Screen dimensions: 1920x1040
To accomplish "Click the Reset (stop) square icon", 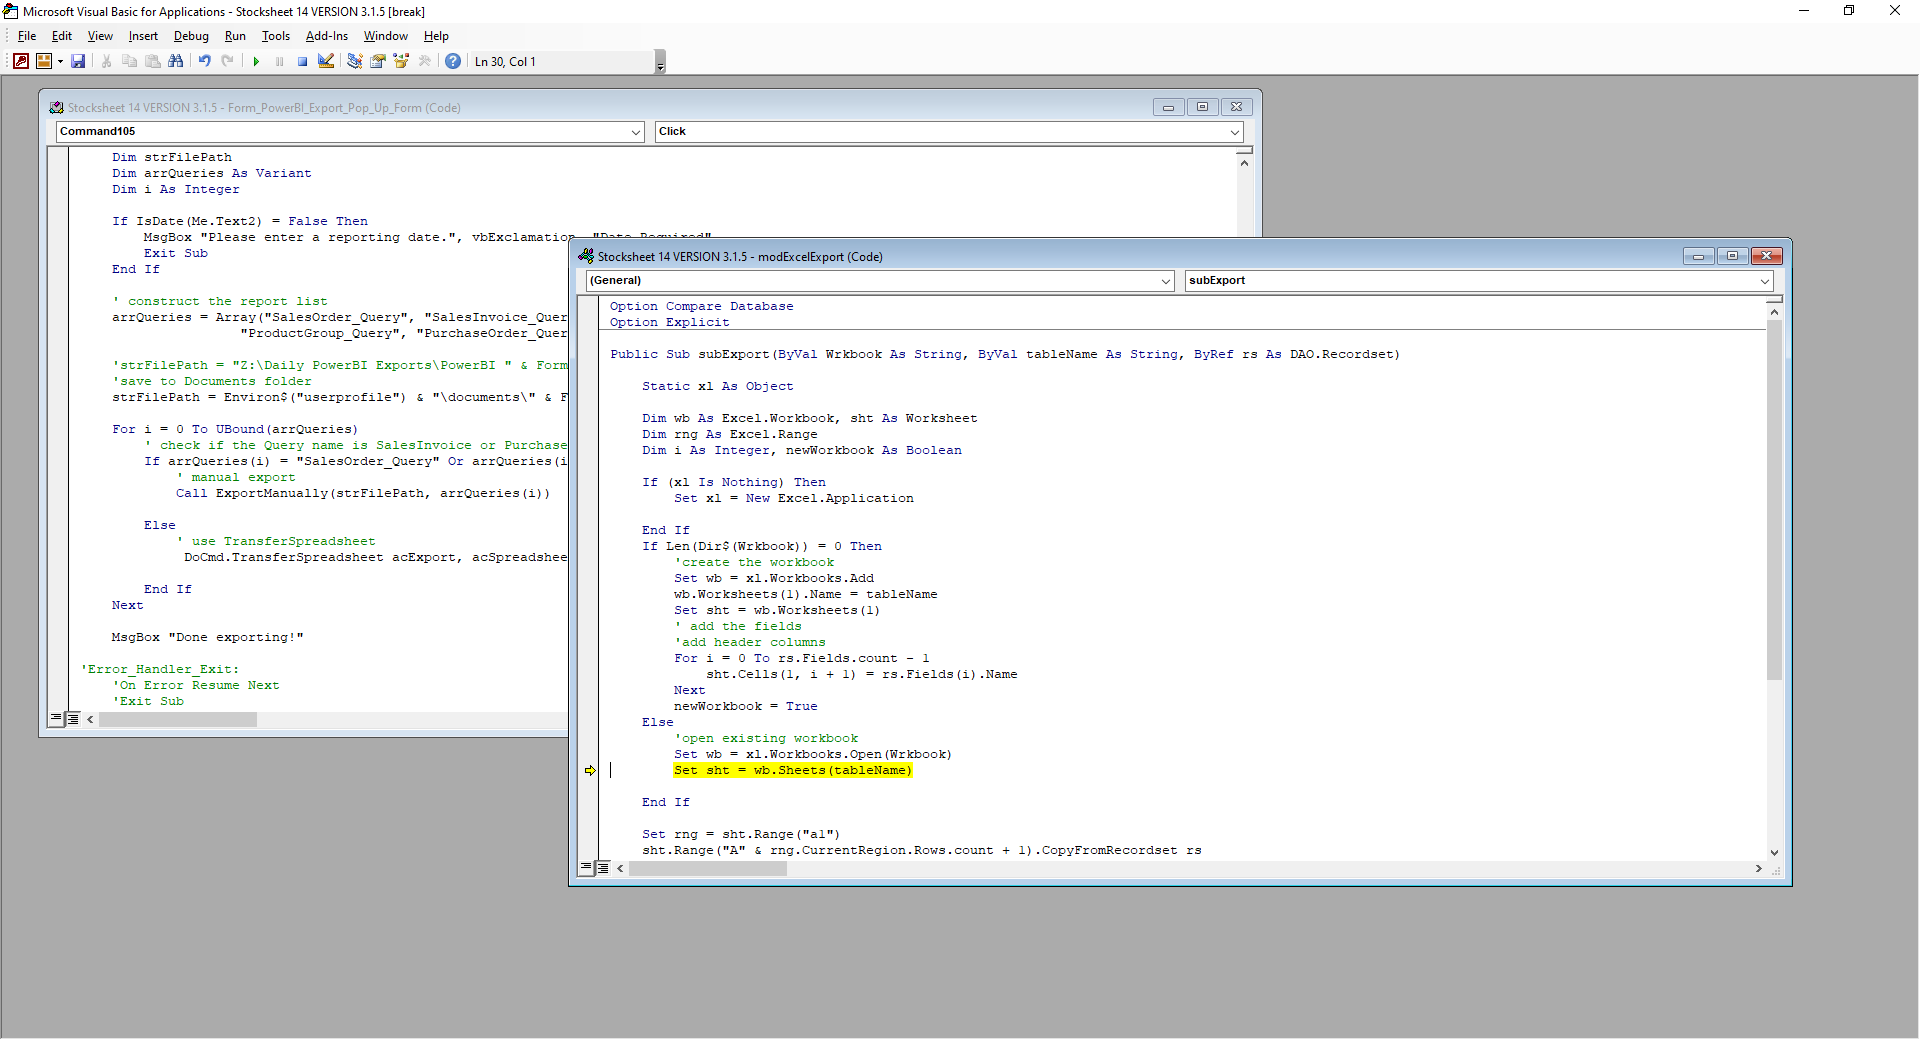I will (302, 61).
